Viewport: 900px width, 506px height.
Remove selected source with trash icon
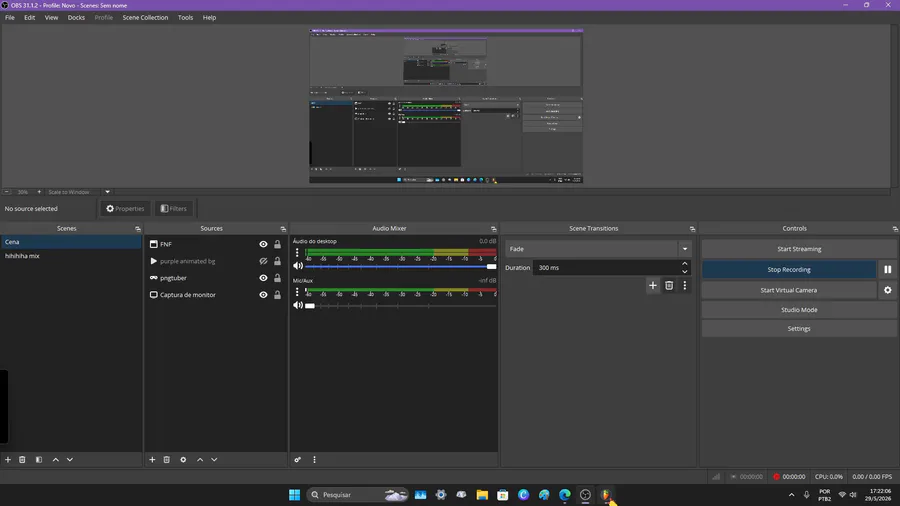166,460
